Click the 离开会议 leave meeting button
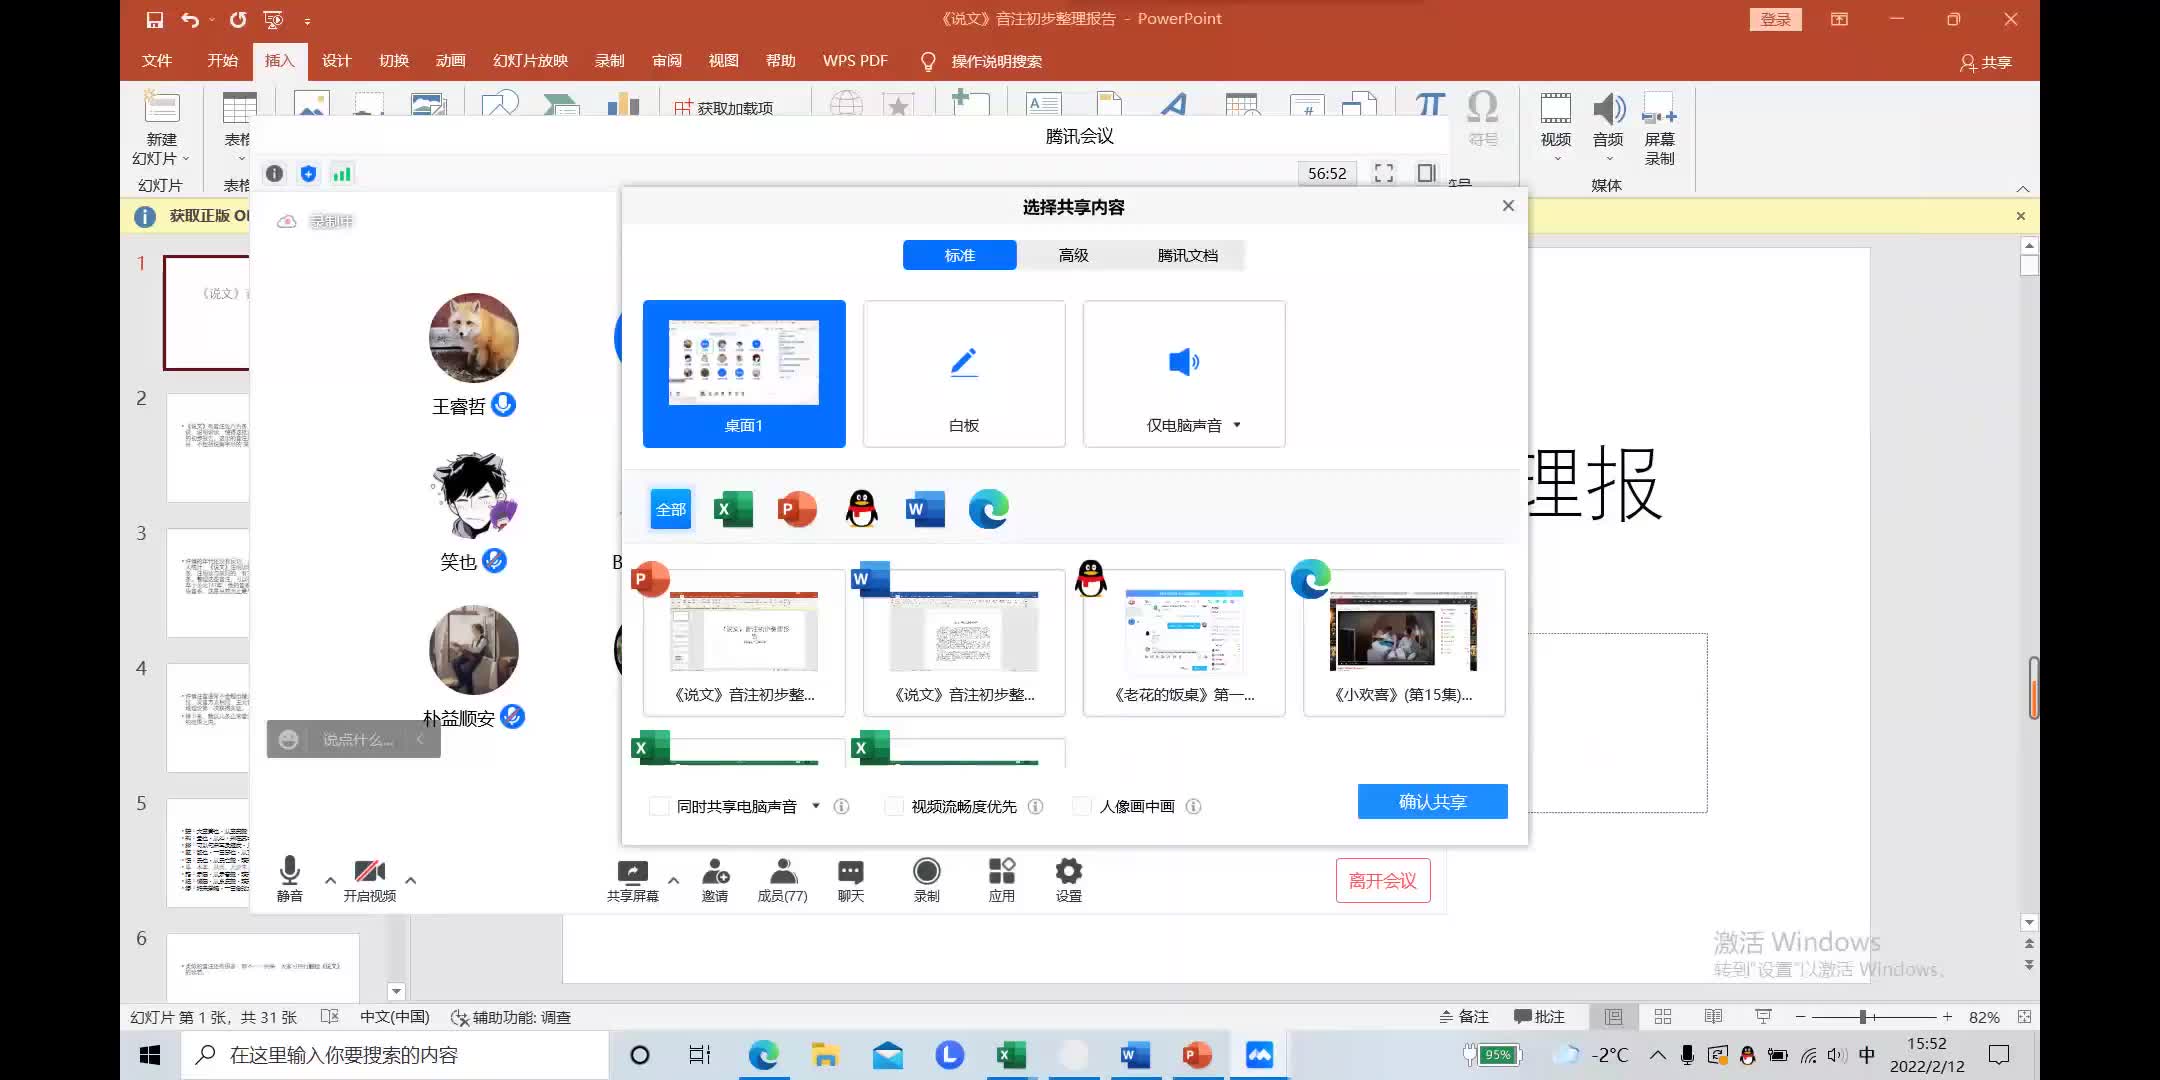Screen dimensions: 2160x1080 pos(1383,880)
